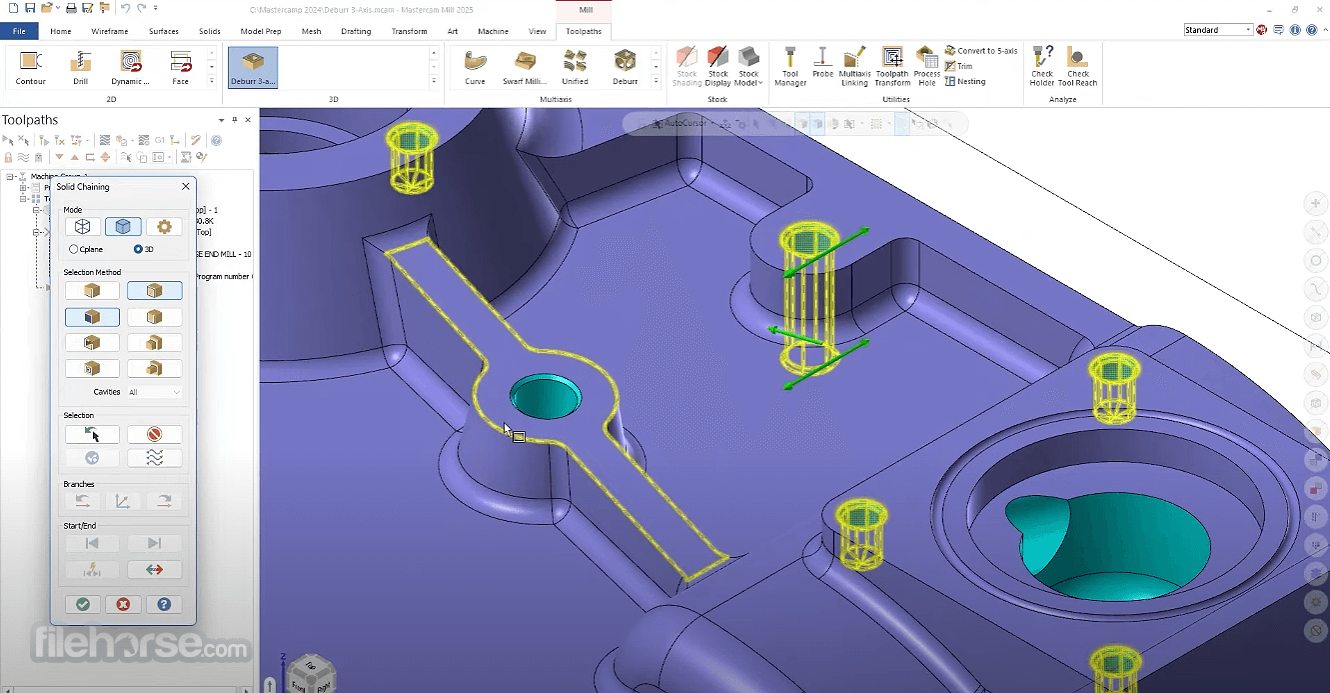Run Check Tool Reach analysis
This screenshot has width=1330, height=693.
[1078, 67]
